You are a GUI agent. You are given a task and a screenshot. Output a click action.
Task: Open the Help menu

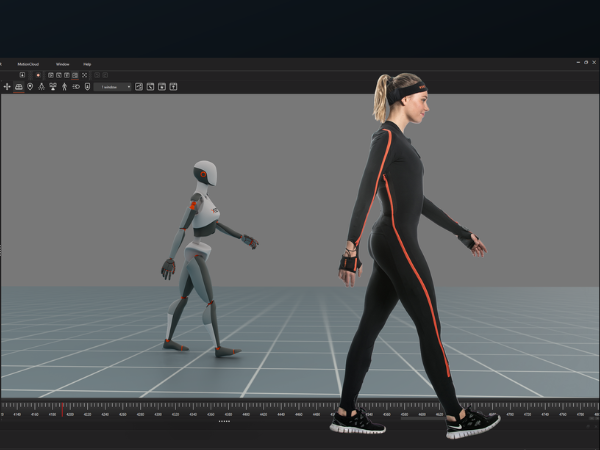(87, 64)
